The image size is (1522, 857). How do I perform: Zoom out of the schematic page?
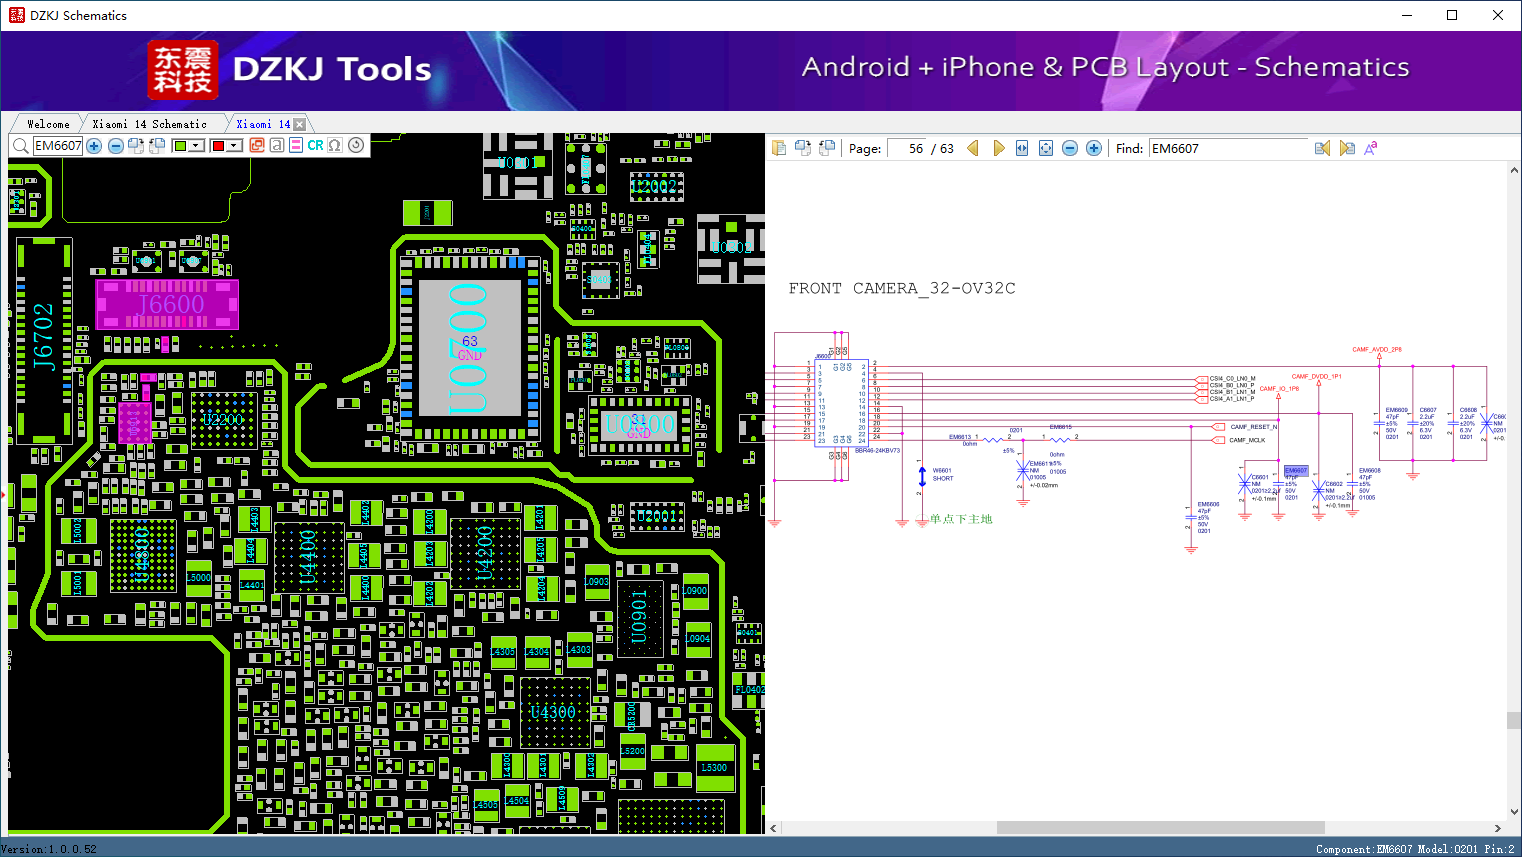coord(1070,148)
